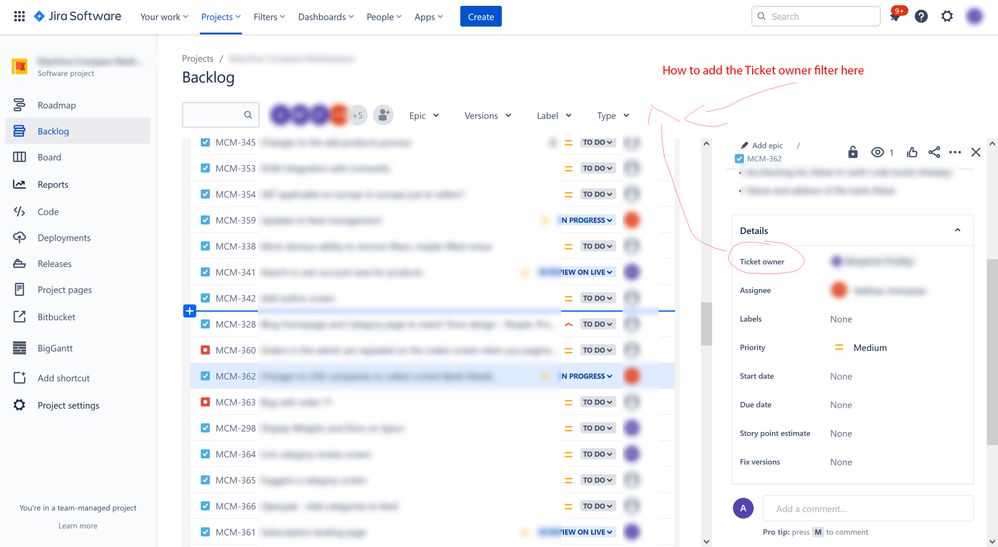This screenshot has width=998, height=547.
Task: Open MCM-345 TO DO status dropdown
Action: click(x=598, y=143)
